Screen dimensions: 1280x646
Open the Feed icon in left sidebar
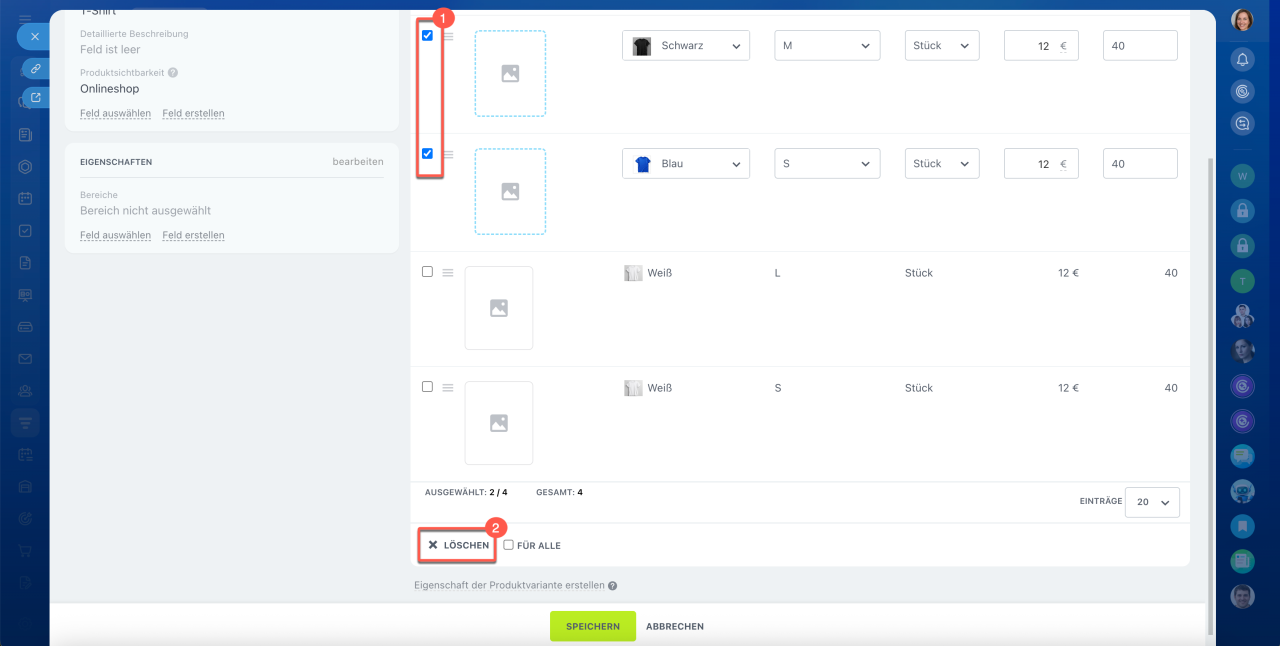[x=25, y=134]
